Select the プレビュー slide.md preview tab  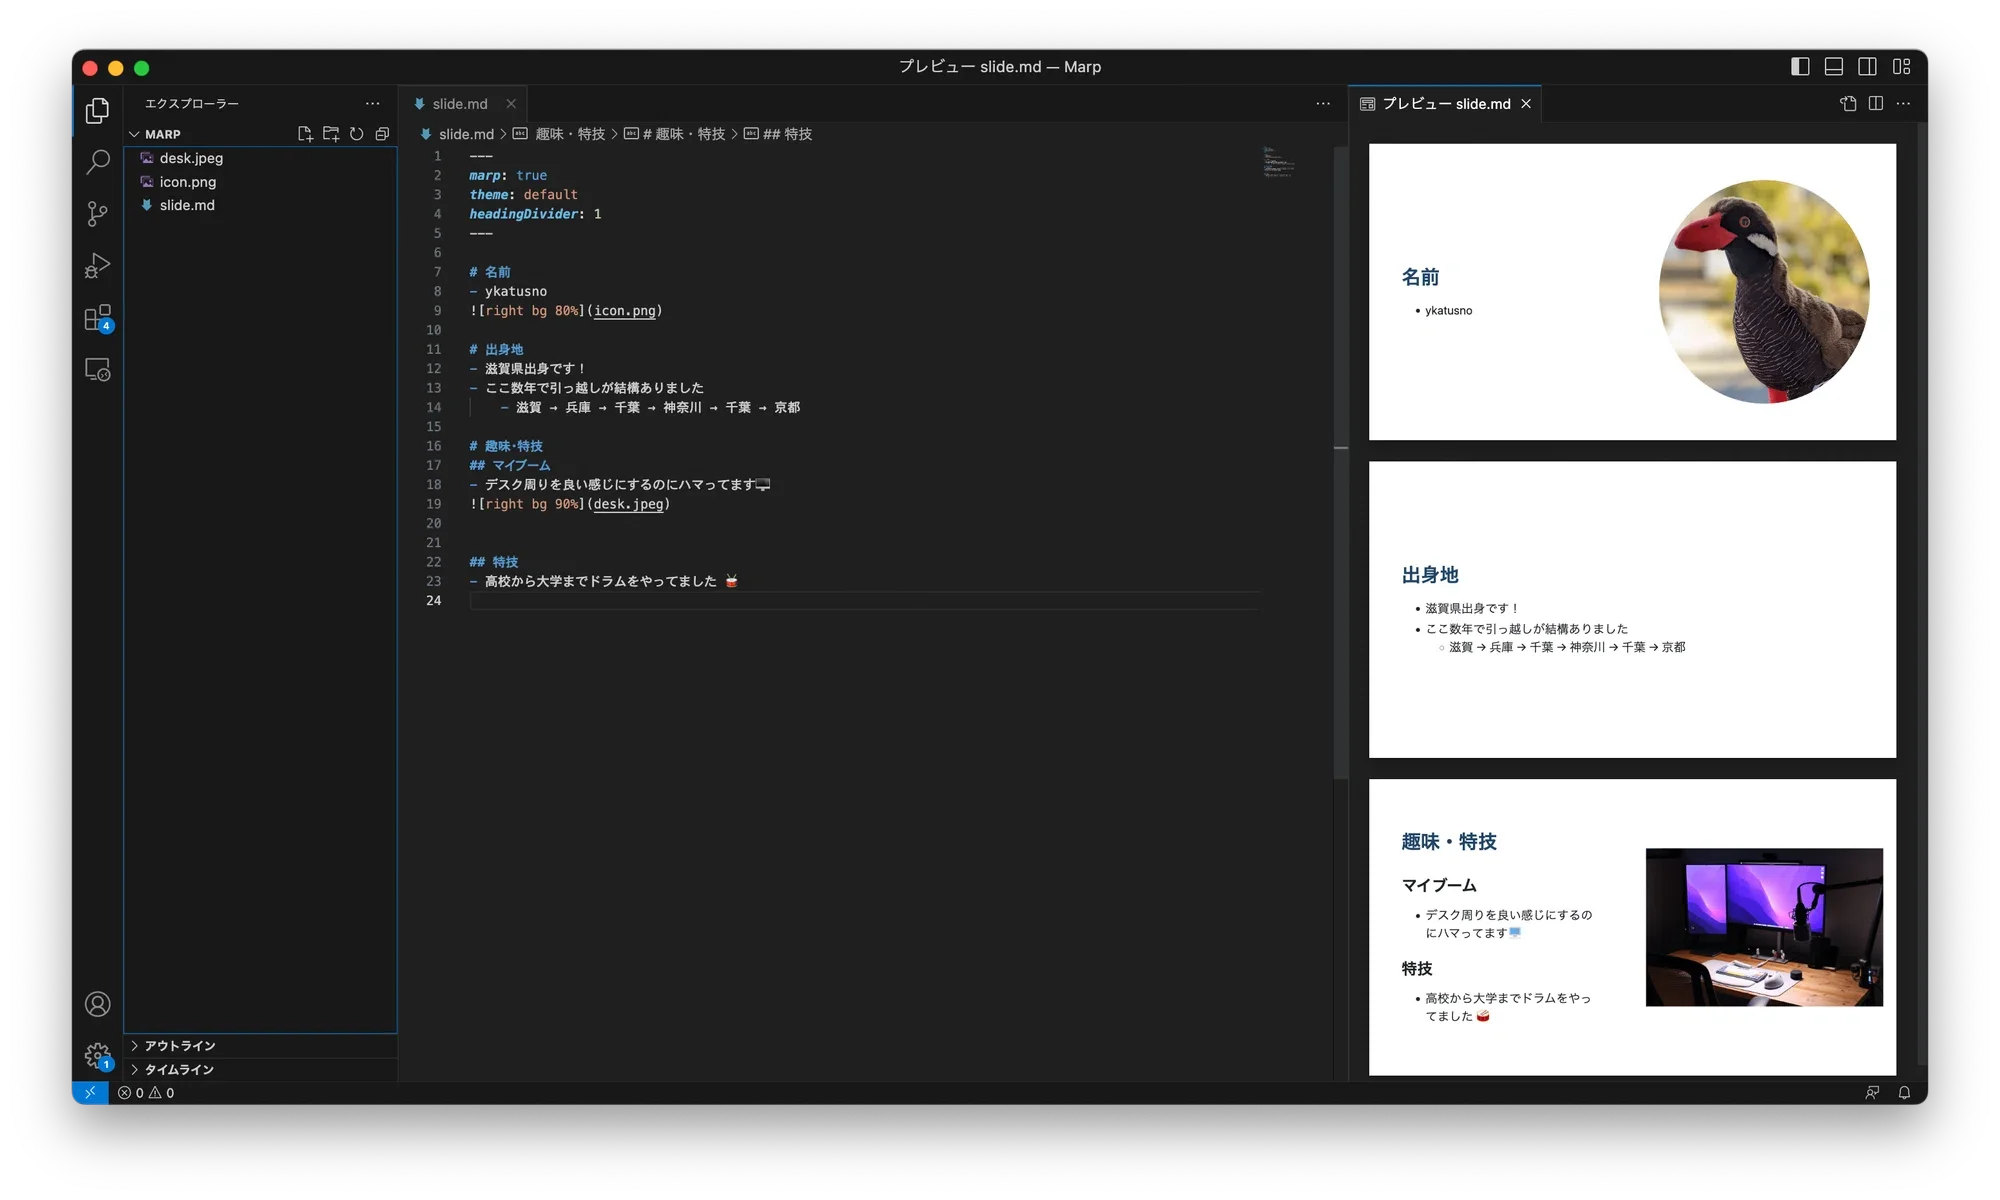point(1445,104)
